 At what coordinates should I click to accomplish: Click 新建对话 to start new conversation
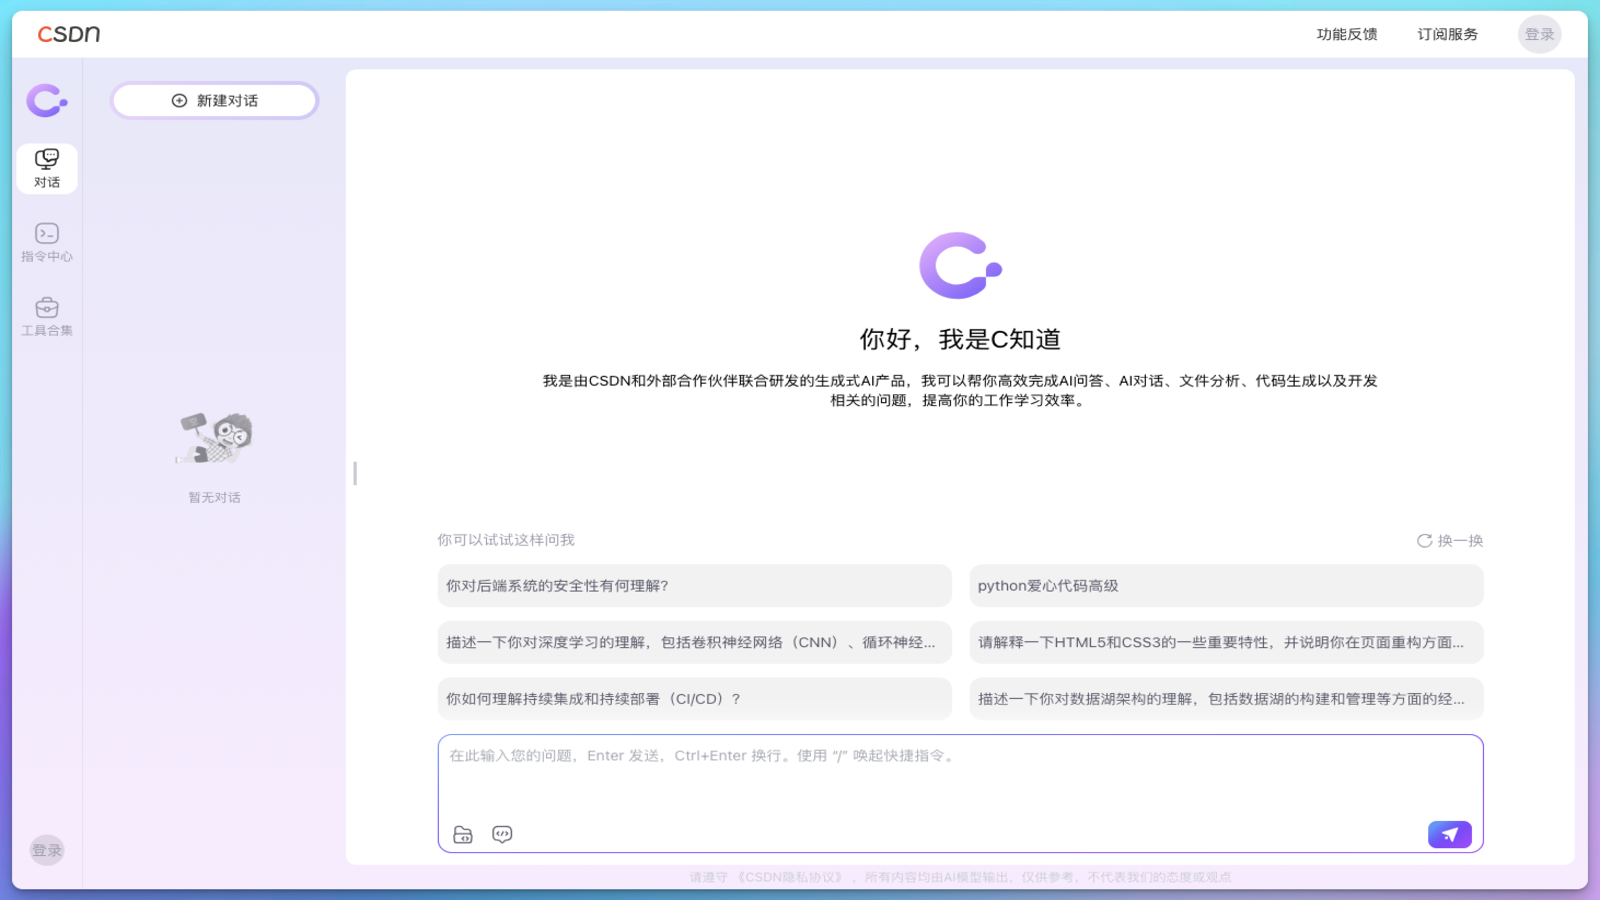tap(213, 100)
